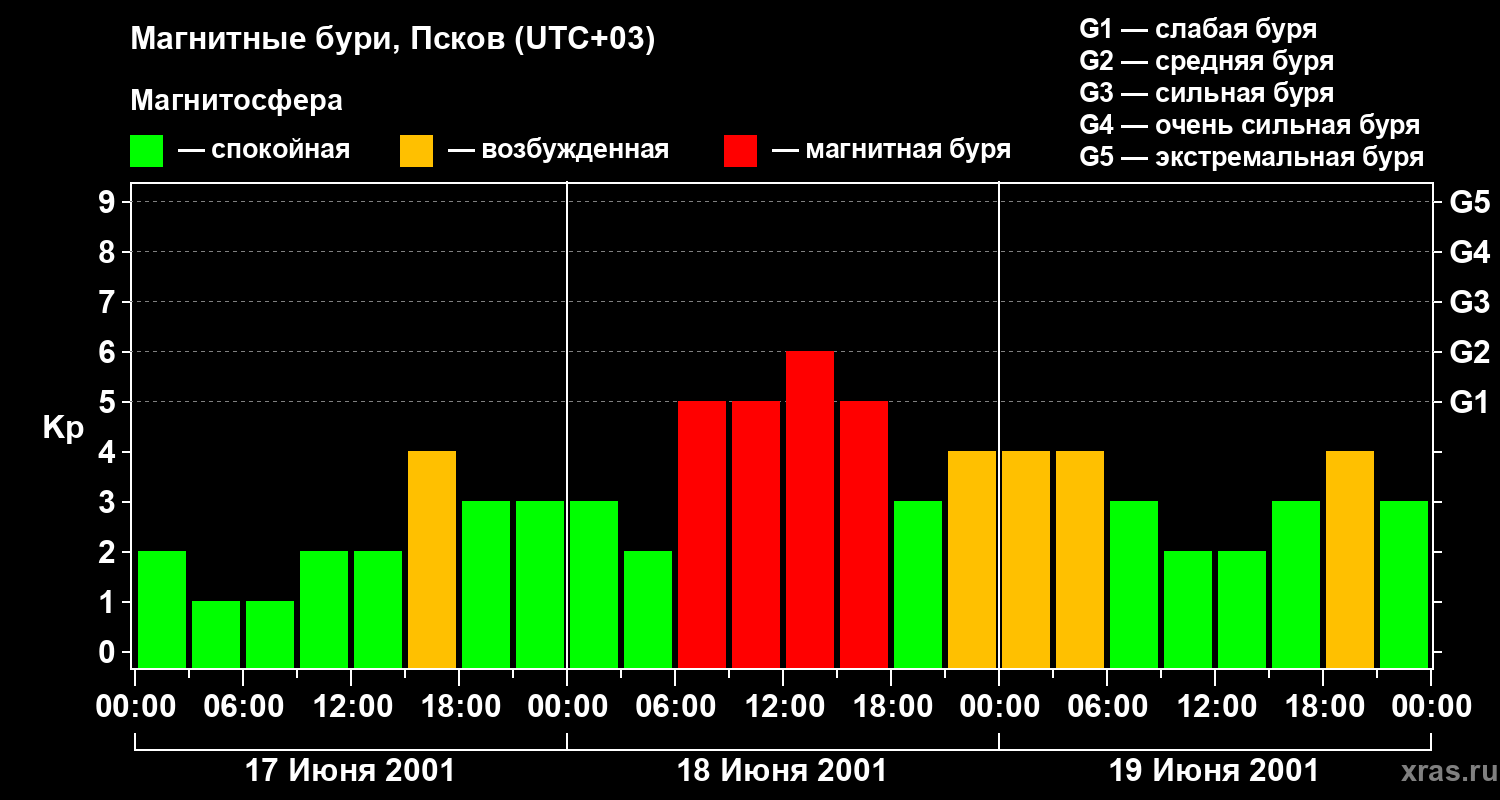Select the yellow 'возбужденная' legend swatch
This screenshot has height=800, width=1500.
pyautogui.click(x=416, y=151)
